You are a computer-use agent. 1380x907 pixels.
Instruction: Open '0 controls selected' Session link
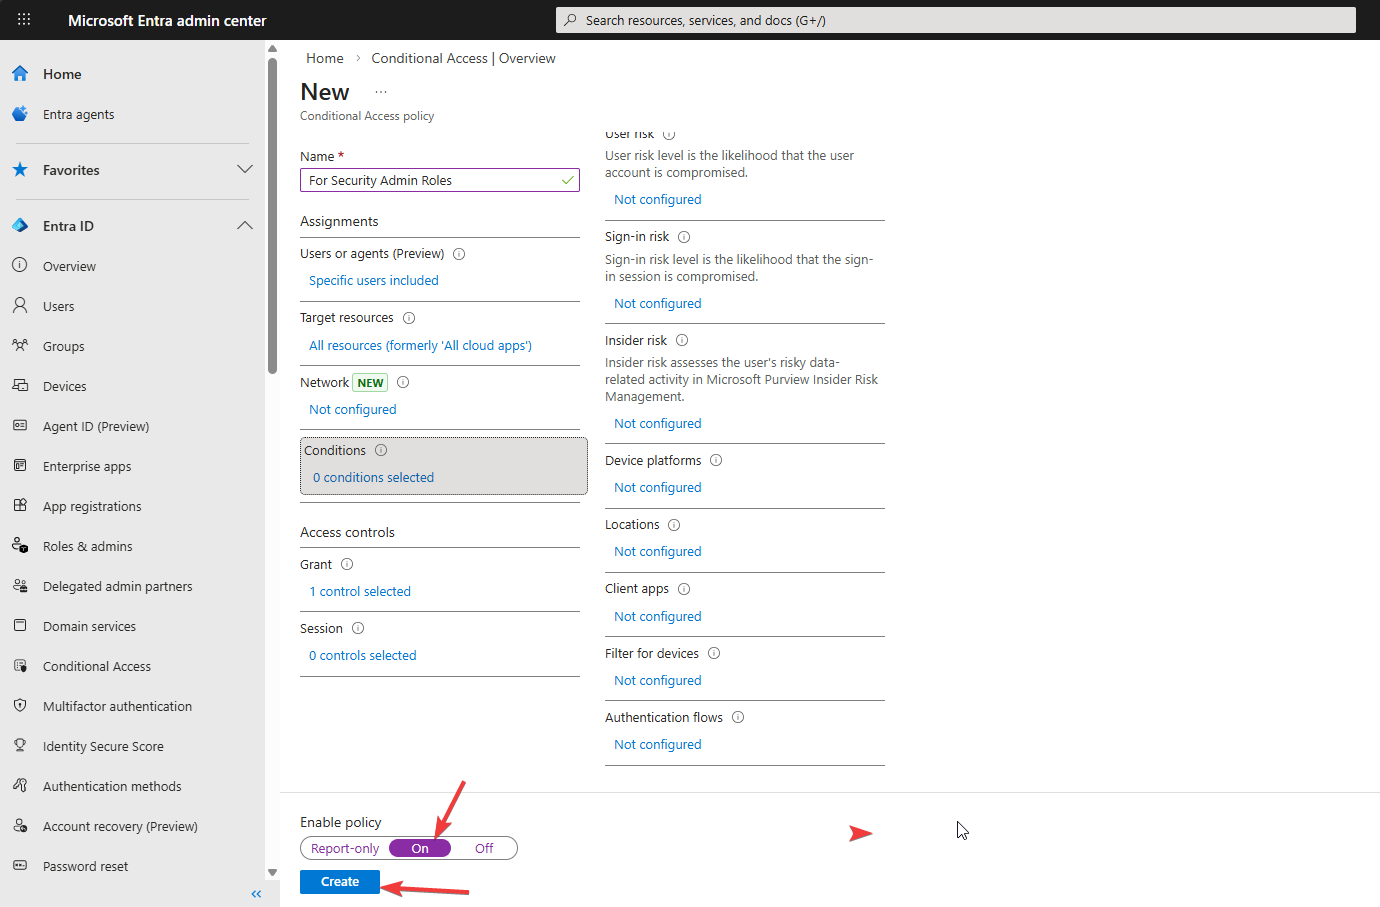(x=362, y=656)
